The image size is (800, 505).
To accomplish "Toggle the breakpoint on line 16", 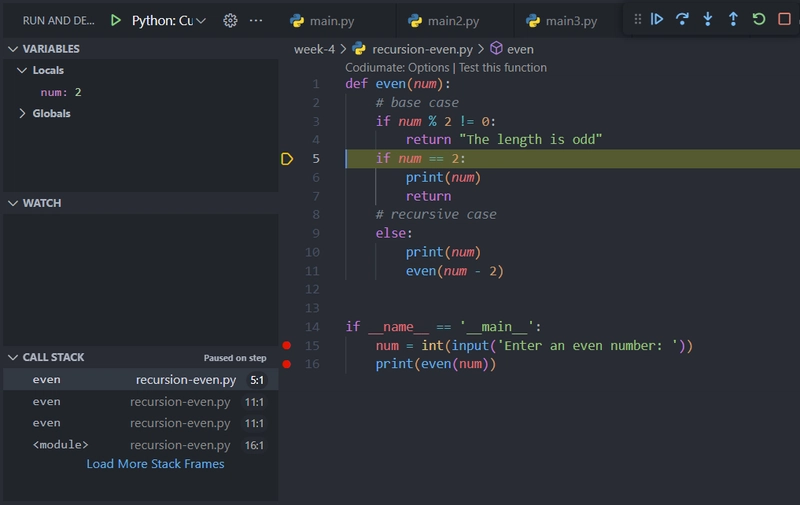I will click(287, 364).
